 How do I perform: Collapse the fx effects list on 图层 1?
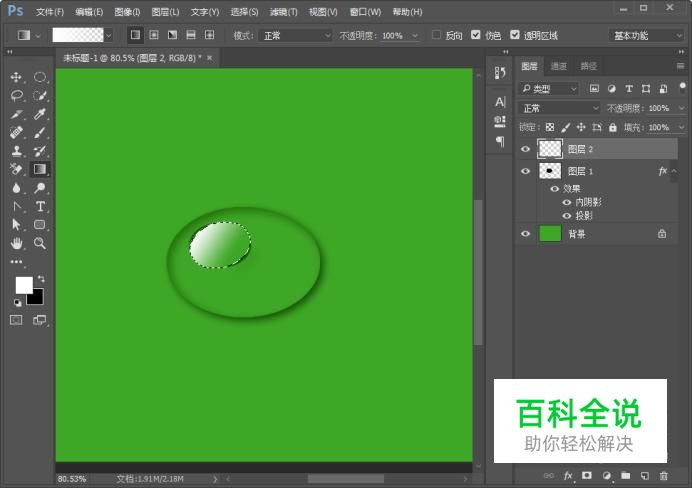[675, 172]
